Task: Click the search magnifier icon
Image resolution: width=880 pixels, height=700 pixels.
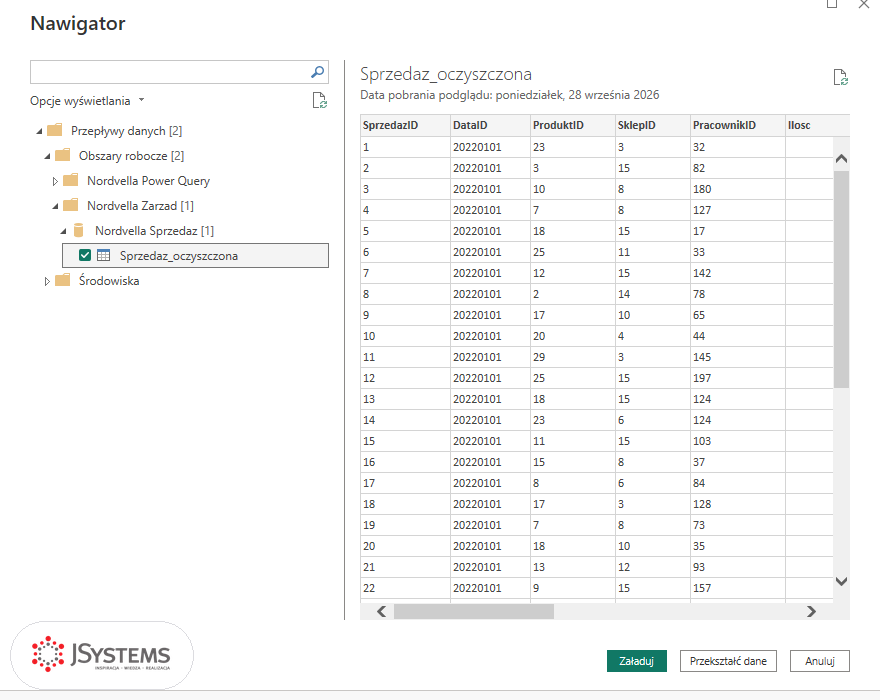Action: pyautogui.click(x=317, y=72)
